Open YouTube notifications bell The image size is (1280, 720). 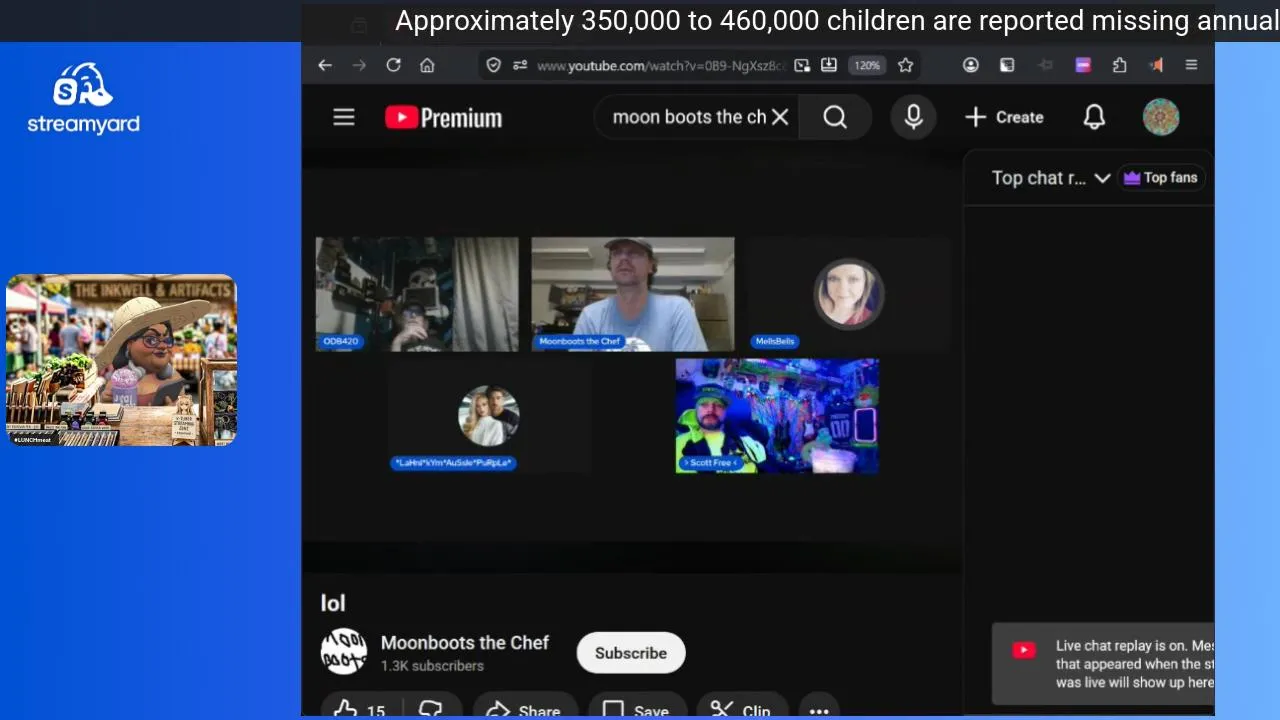point(1094,117)
